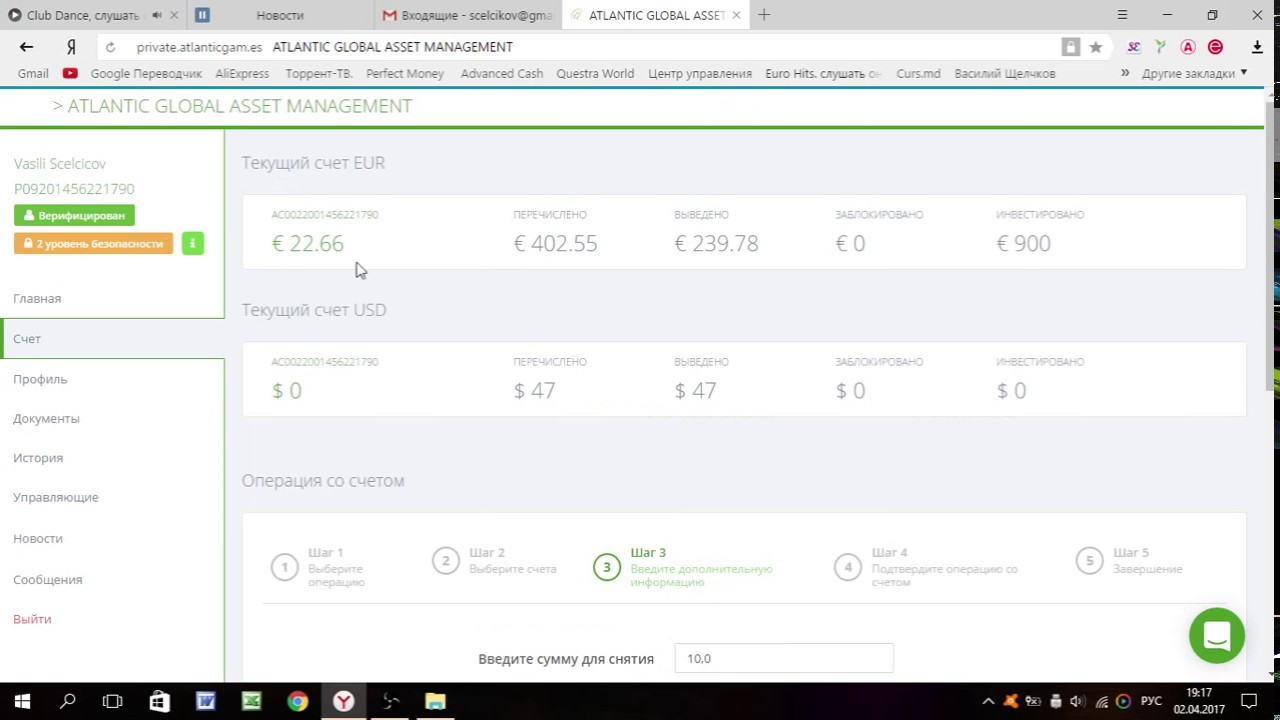The height and width of the screenshot is (720, 1280).
Task: Launch Microsoft Store from taskbar
Action: (x=159, y=701)
